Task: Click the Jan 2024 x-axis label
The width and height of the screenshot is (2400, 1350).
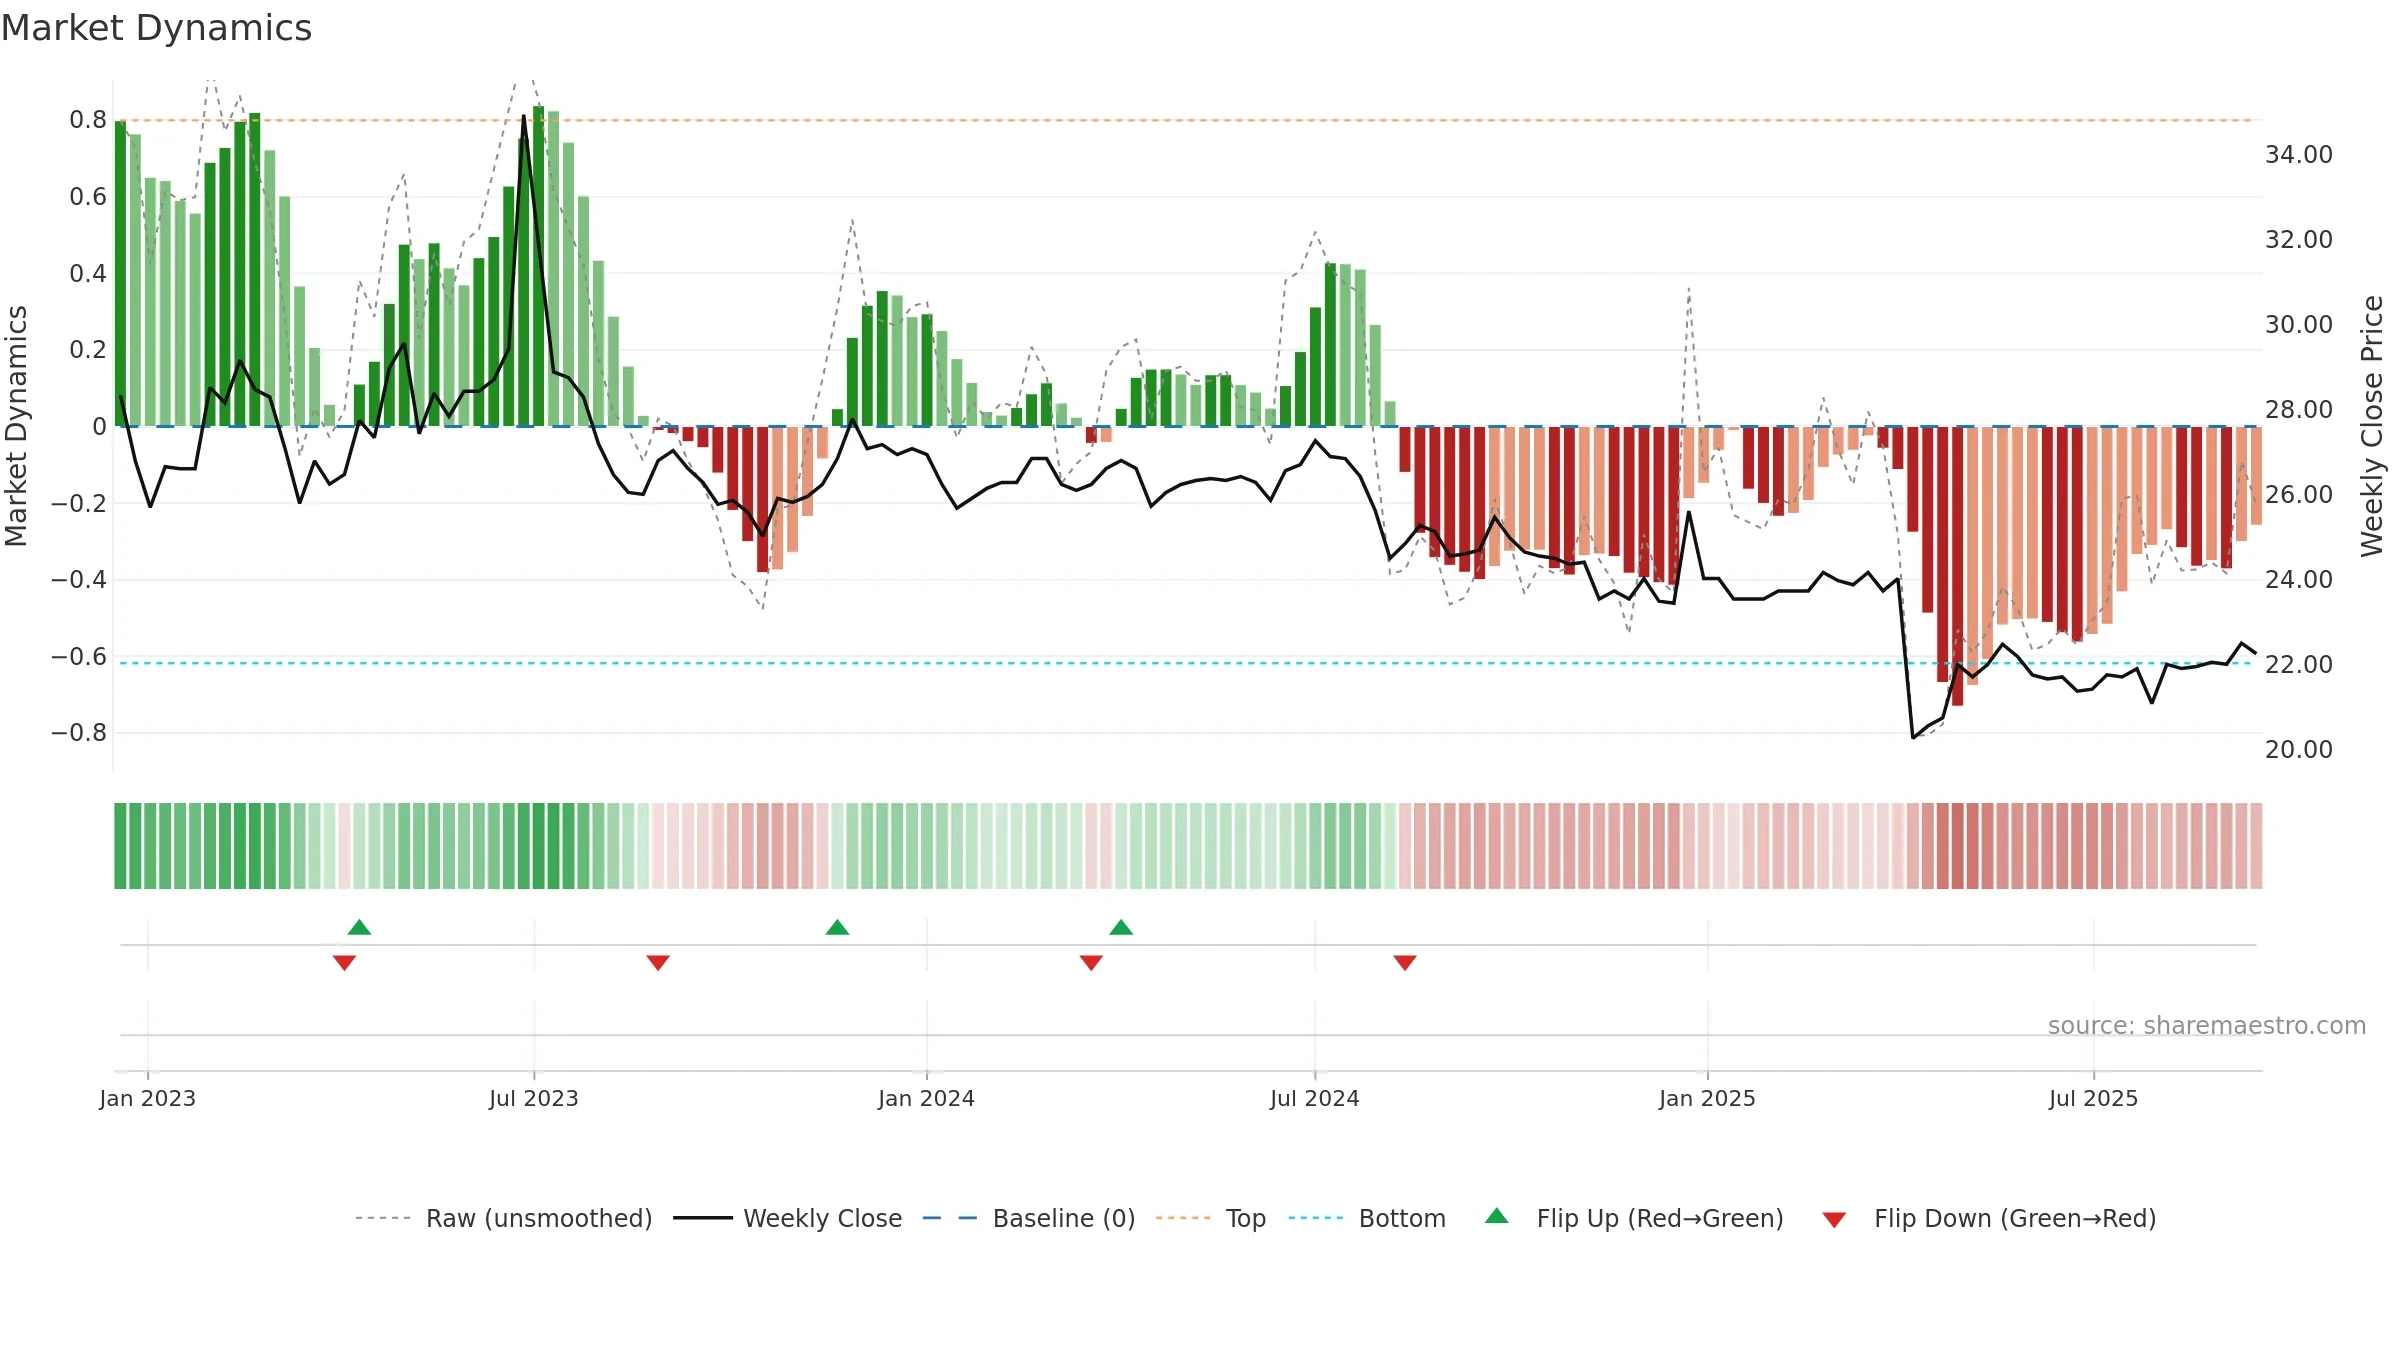Action: (927, 1098)
